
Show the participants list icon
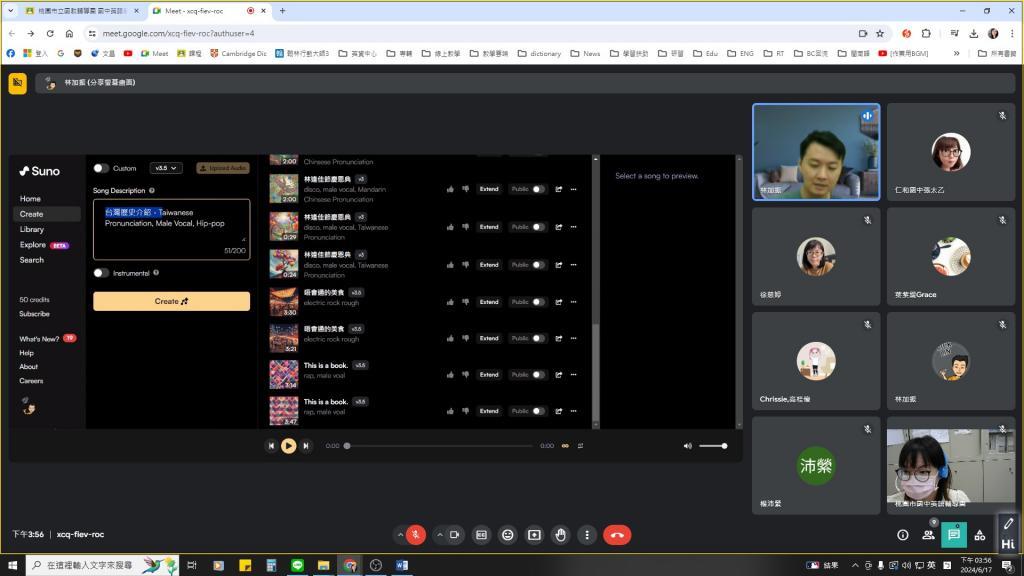[928, 535]
